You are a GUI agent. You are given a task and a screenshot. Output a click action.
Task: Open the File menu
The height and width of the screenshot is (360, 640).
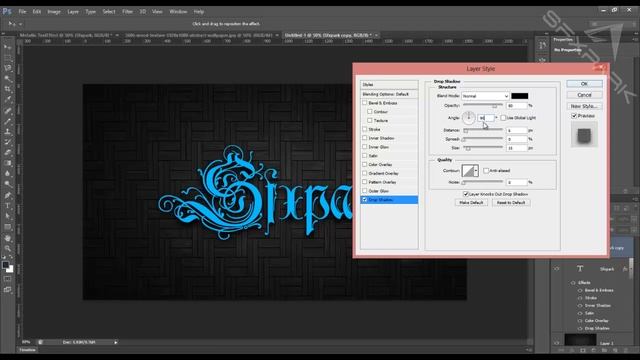(22, 11)
